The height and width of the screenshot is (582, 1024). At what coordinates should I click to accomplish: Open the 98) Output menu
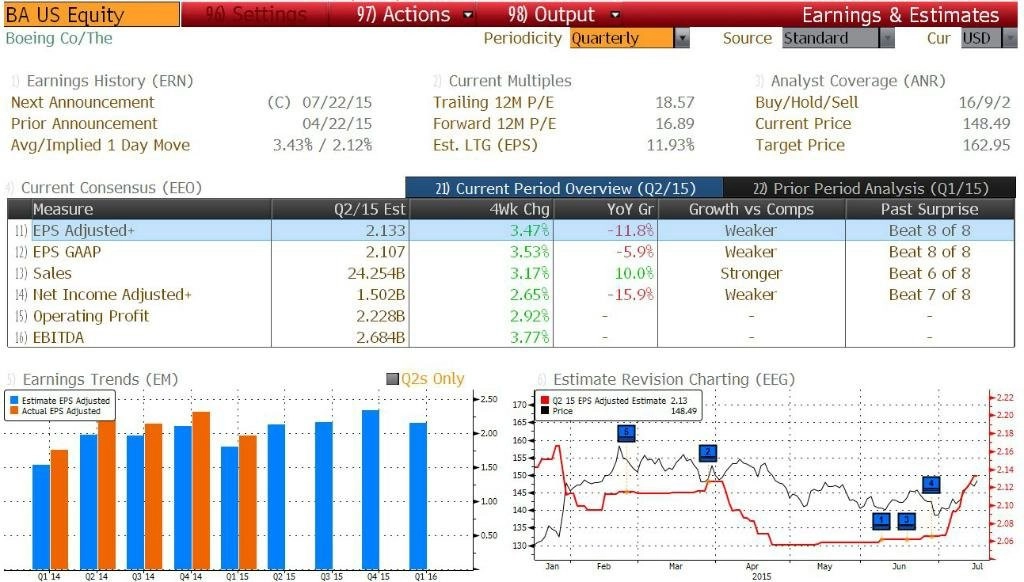pos(563,14)
